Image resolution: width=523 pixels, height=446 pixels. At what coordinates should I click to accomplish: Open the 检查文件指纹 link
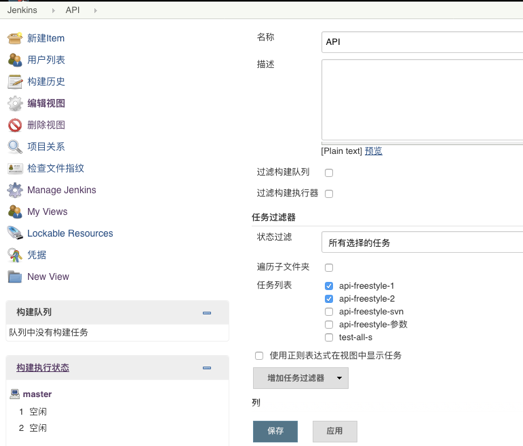pyautogui.click(x=56, y=168)
